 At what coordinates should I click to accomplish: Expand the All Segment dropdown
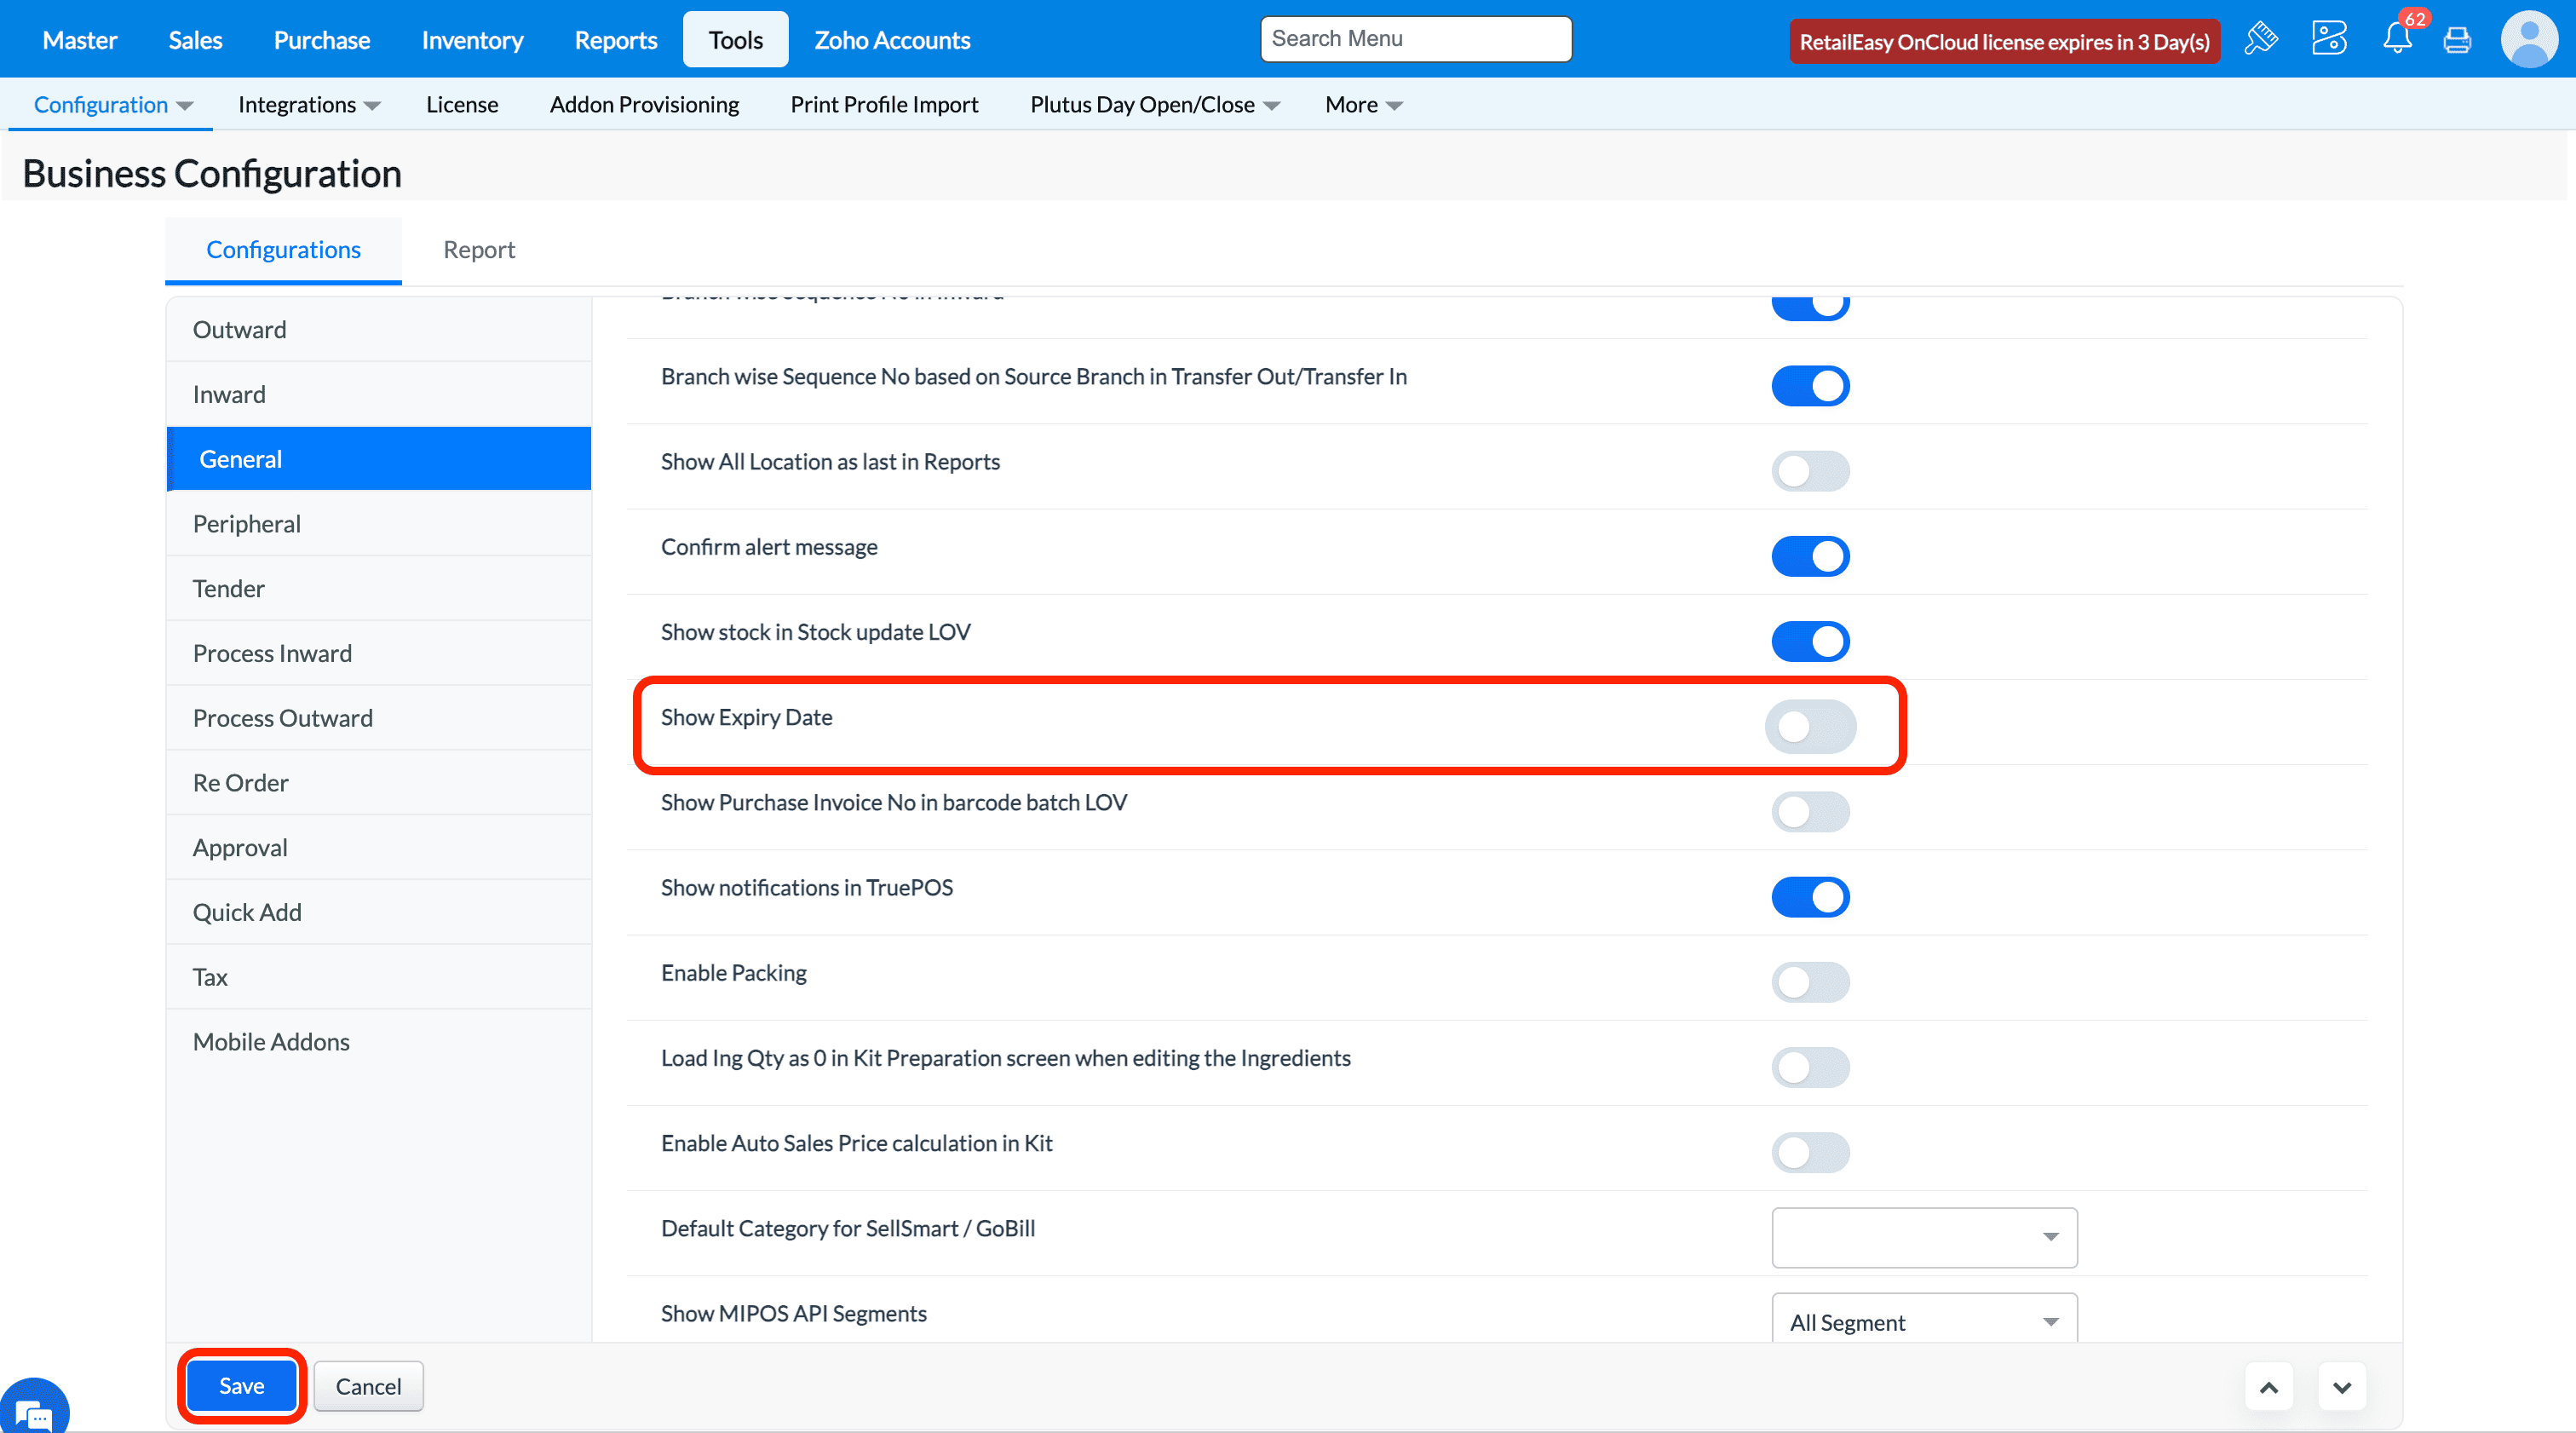coord(1924,1321)
